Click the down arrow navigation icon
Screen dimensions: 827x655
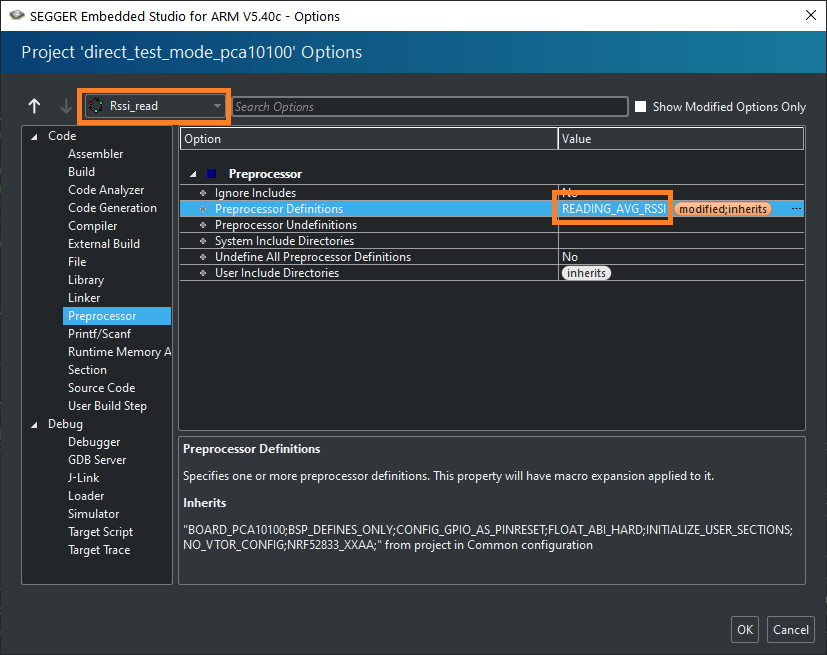[66, 106]
